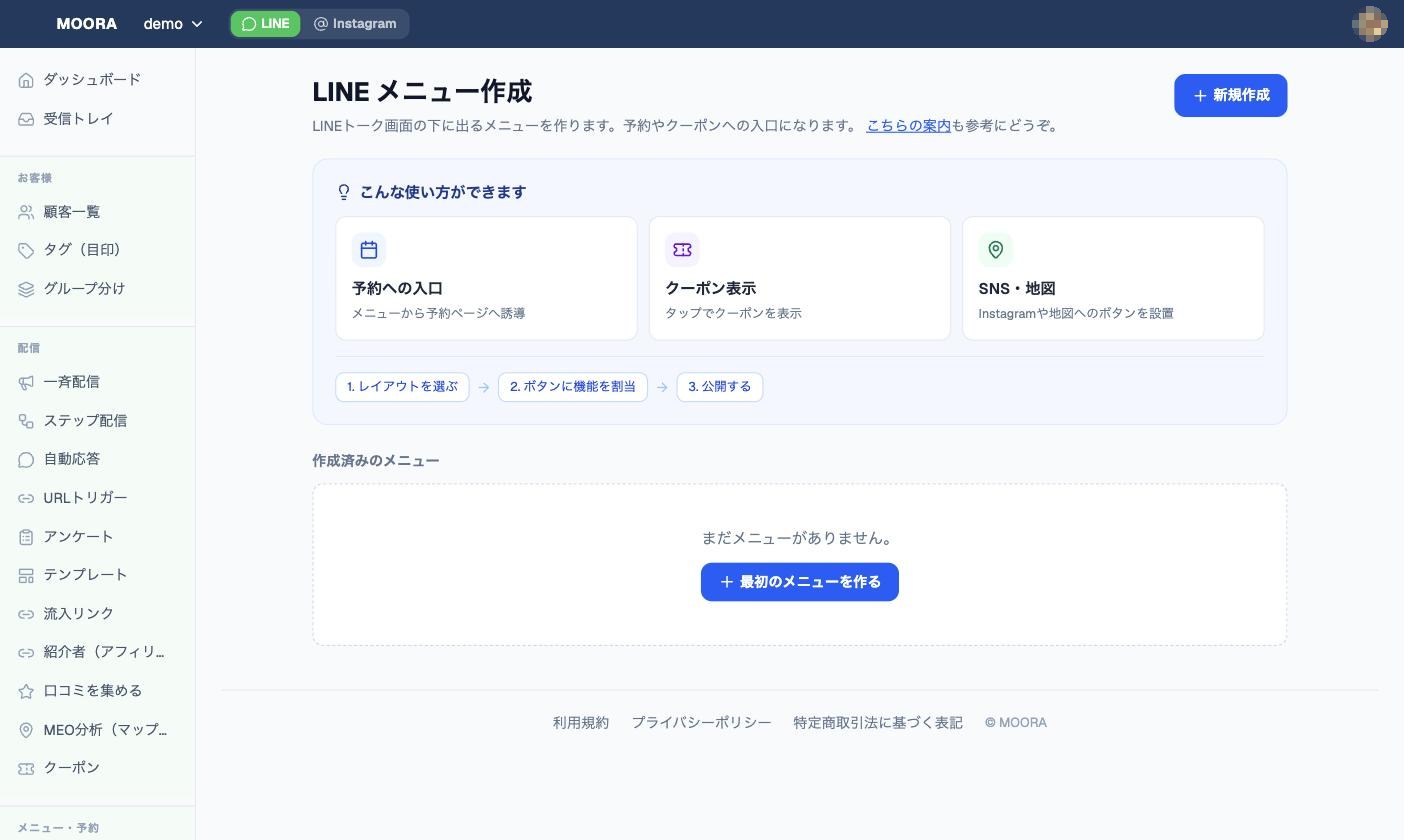
Task: Click the megaphone icon beside 一斉配信
Action: [26, 382]
